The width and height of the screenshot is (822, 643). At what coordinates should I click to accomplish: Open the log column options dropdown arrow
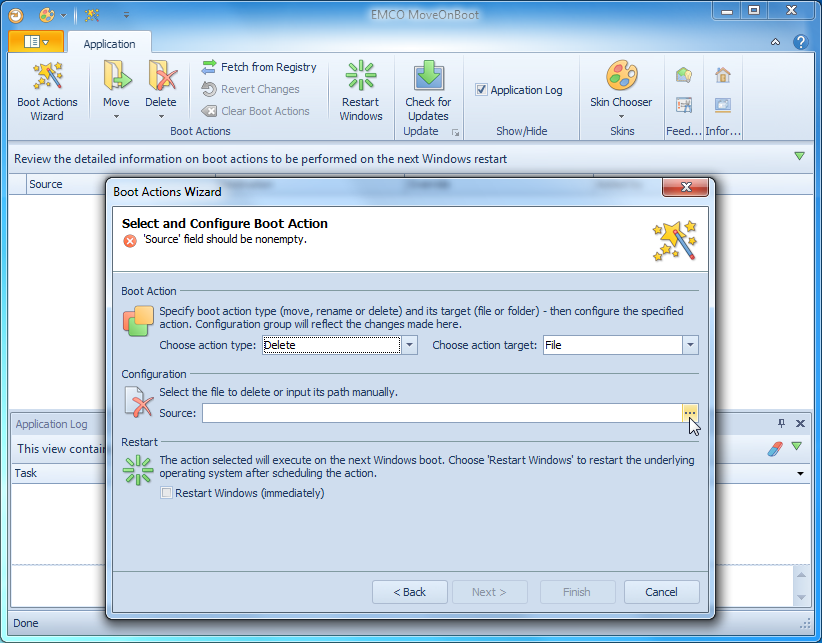pos(801,474)
